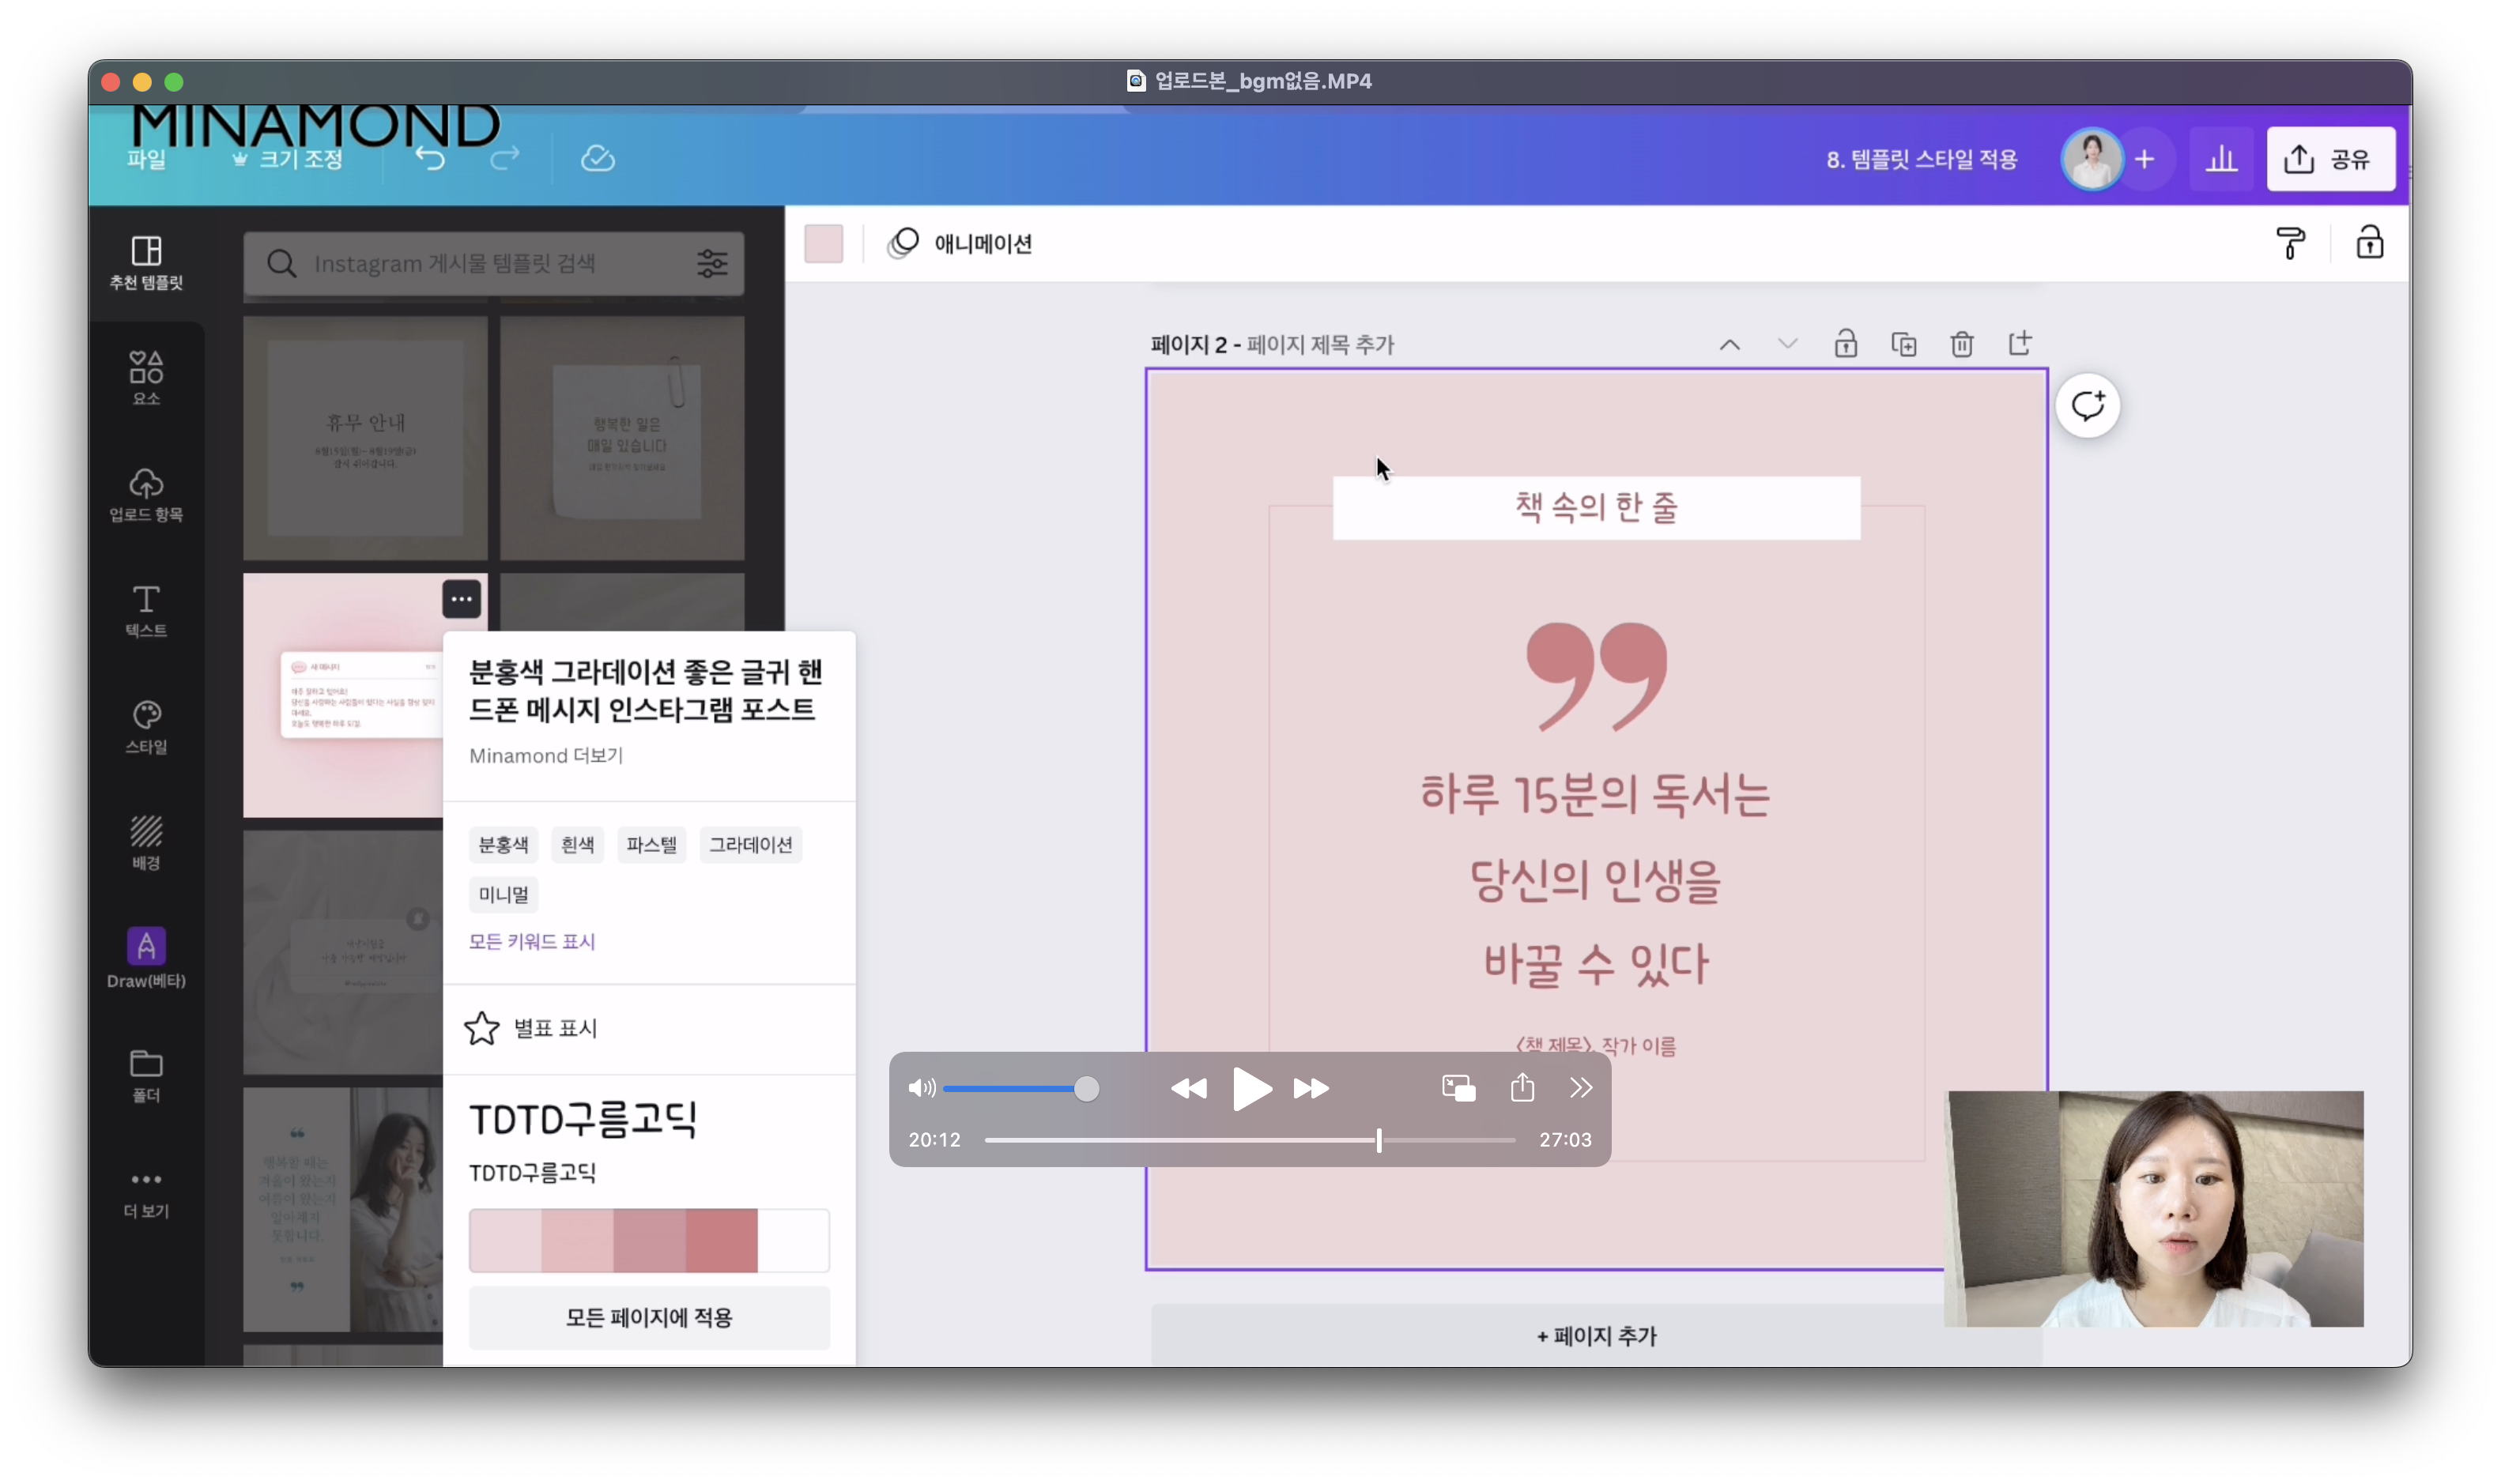The height and width of the screenshot is (1484, 2501).
Task: Open the 추천 템플릿 tab
Action: coord(146,262)
